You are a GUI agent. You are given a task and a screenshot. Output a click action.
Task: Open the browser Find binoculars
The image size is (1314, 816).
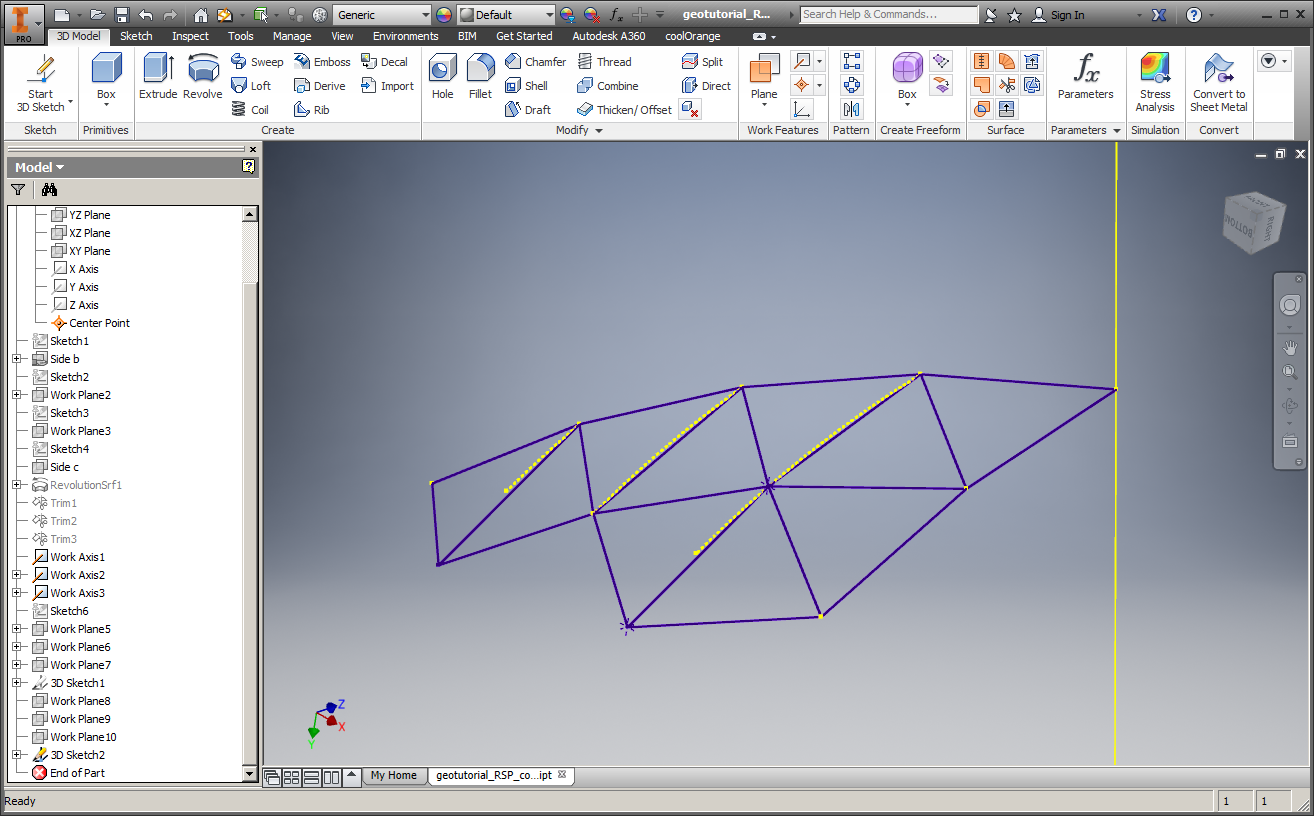tap(50, 190)
